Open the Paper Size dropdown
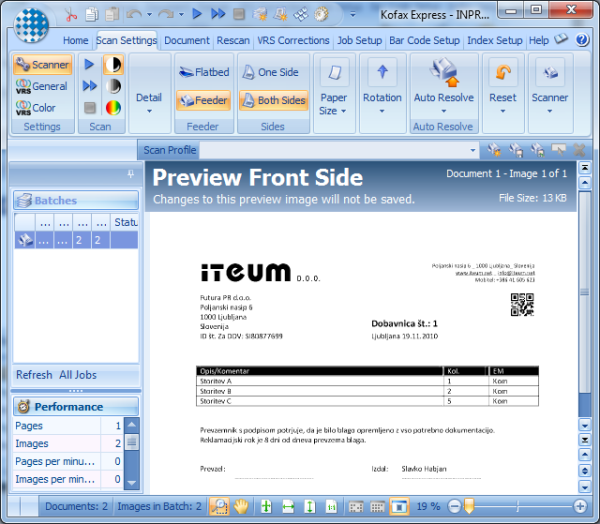600x524 pixels. pyautogui.click(x=334, y=103)
